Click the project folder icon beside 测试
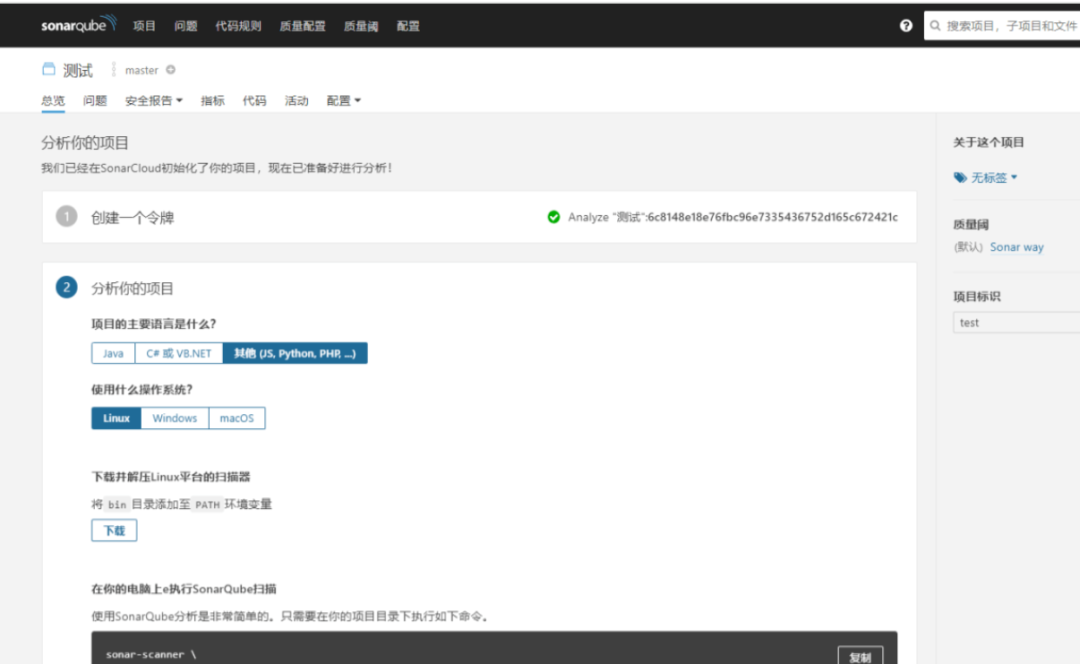Viewport: 1080px width, 664px height. pyautogui.click(x=48, y=69)
